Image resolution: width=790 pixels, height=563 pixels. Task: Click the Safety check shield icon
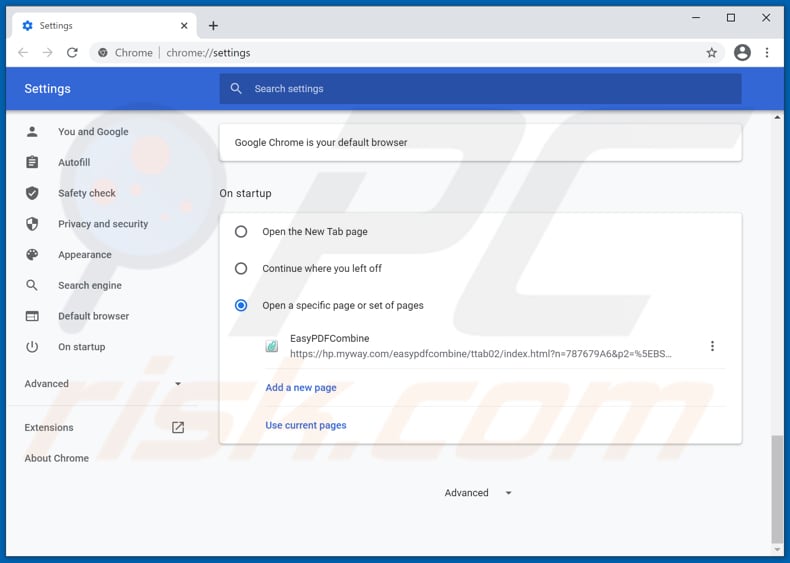(x=32, y=193)
